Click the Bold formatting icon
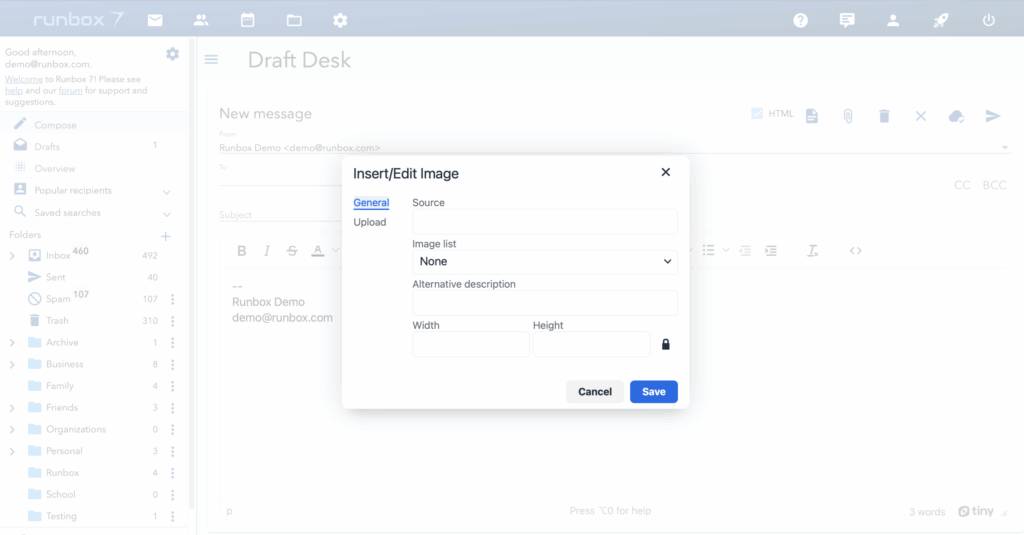This screenshot has height=535, width=1024. pos(242,251)
